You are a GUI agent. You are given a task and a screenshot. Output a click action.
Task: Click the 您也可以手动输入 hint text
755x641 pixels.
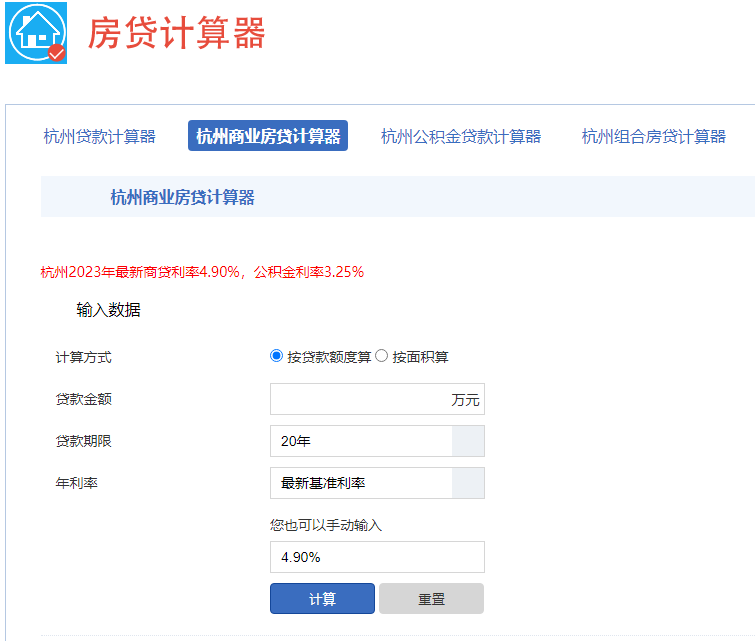(326, 525)
